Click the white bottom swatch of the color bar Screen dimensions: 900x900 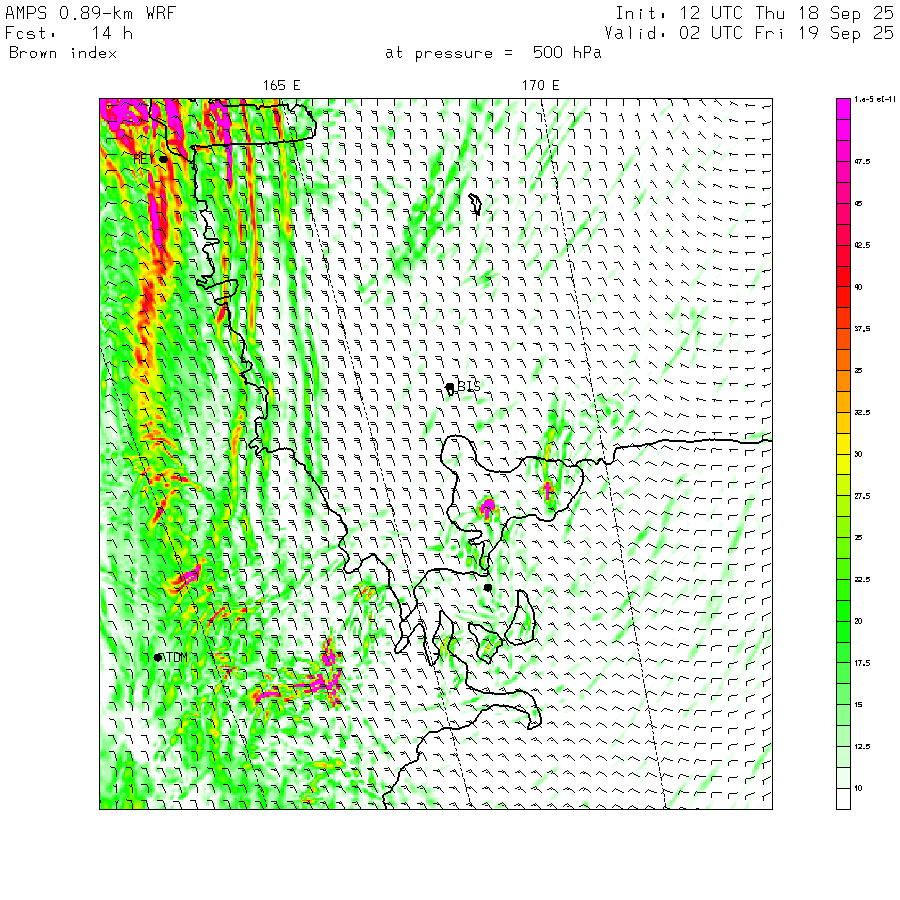click(843, 798)
